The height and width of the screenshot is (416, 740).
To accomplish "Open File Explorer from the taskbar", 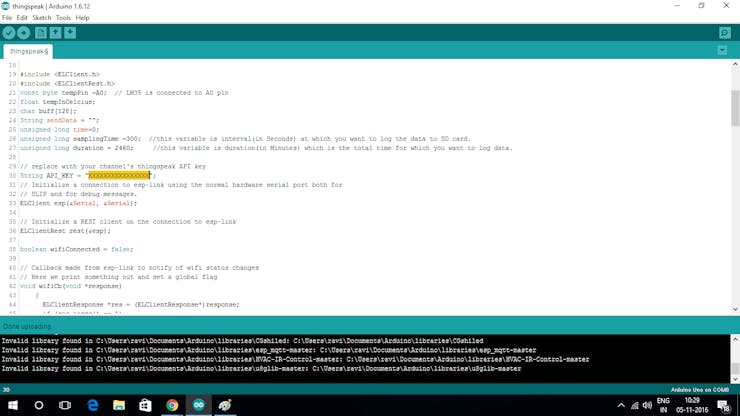I will click(x=119, y=405).
